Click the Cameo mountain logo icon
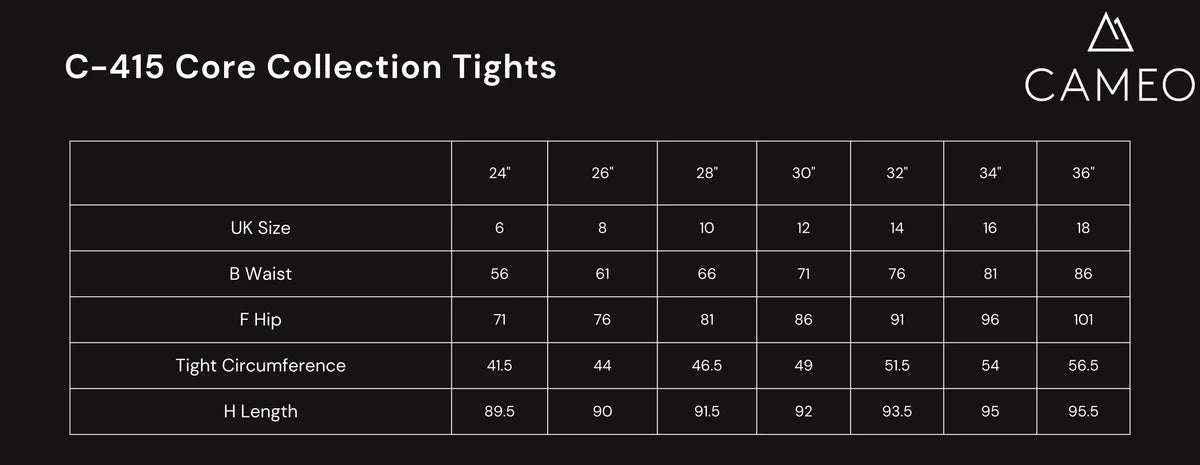Viewport: 1200px width, 465px height. click(x=1109, y=33)
